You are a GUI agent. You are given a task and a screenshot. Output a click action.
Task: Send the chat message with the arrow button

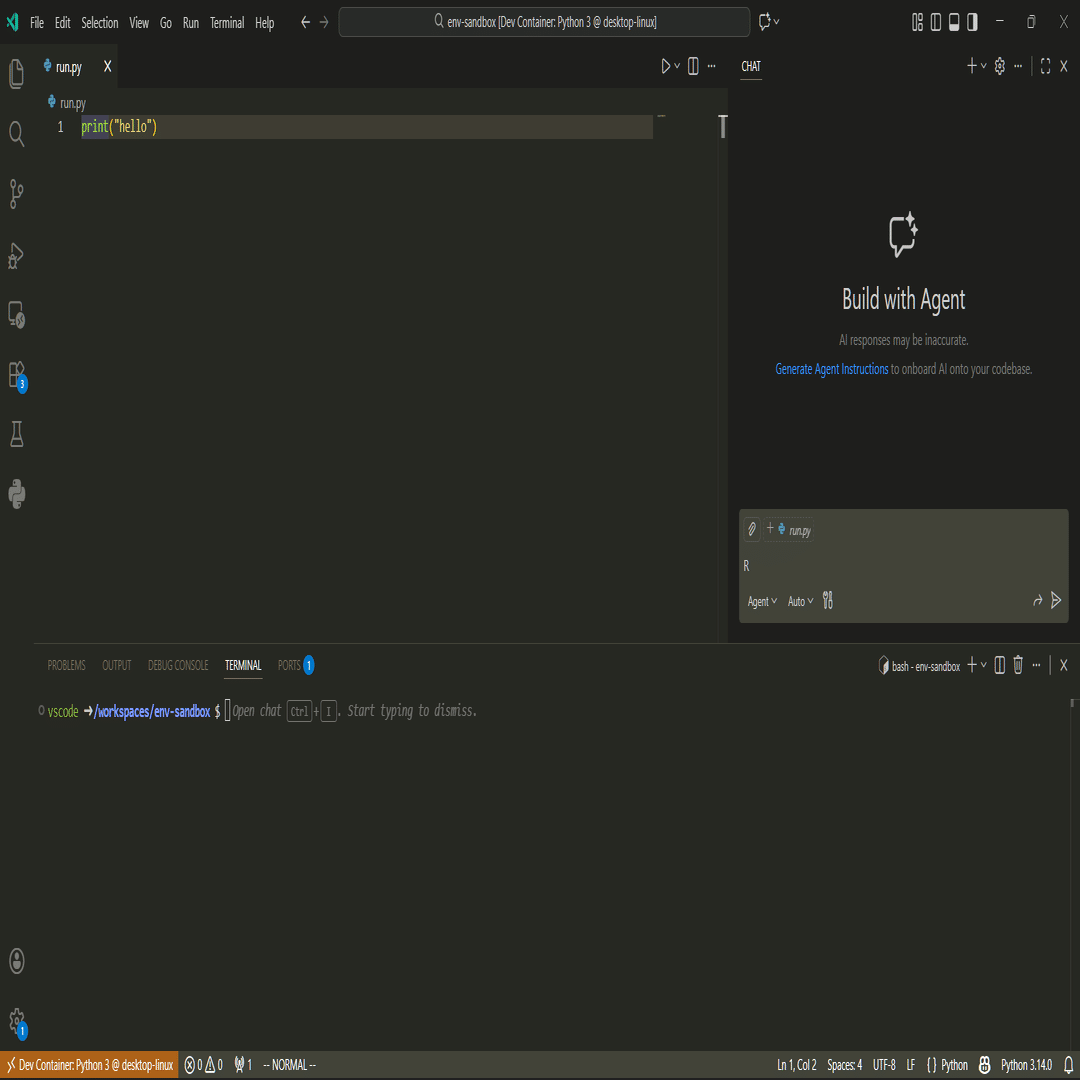click(x=1056, y=600)
